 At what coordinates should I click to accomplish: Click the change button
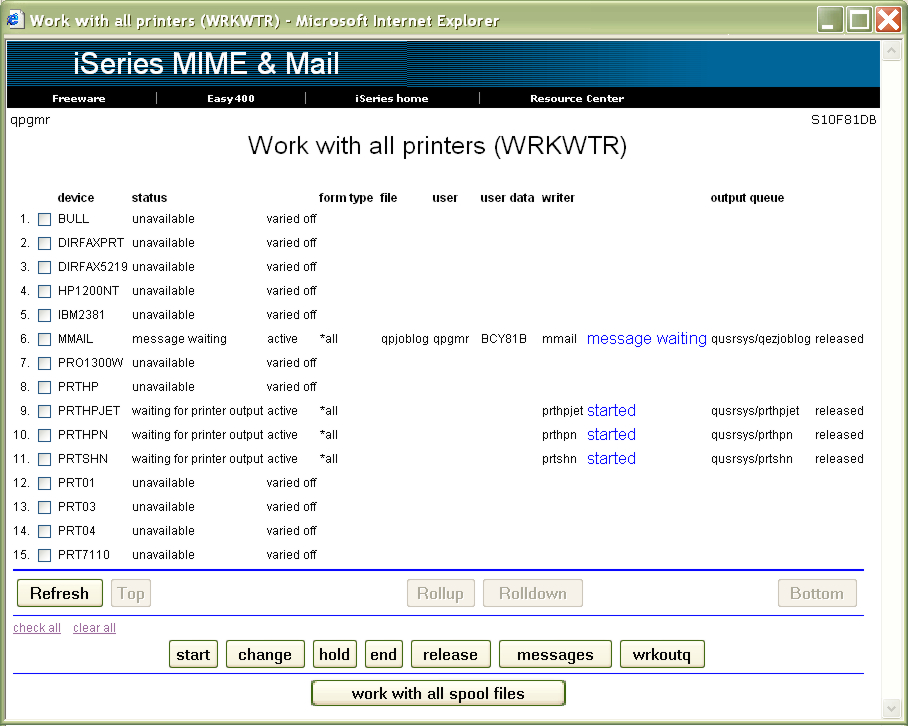click(x=265, y=654)
